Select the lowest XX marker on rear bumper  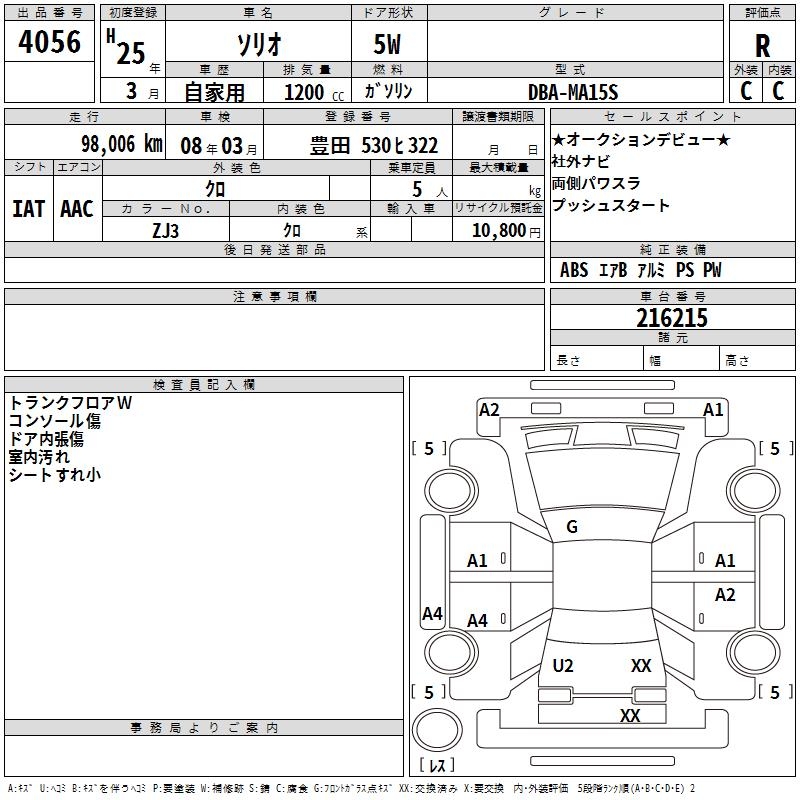630,715
